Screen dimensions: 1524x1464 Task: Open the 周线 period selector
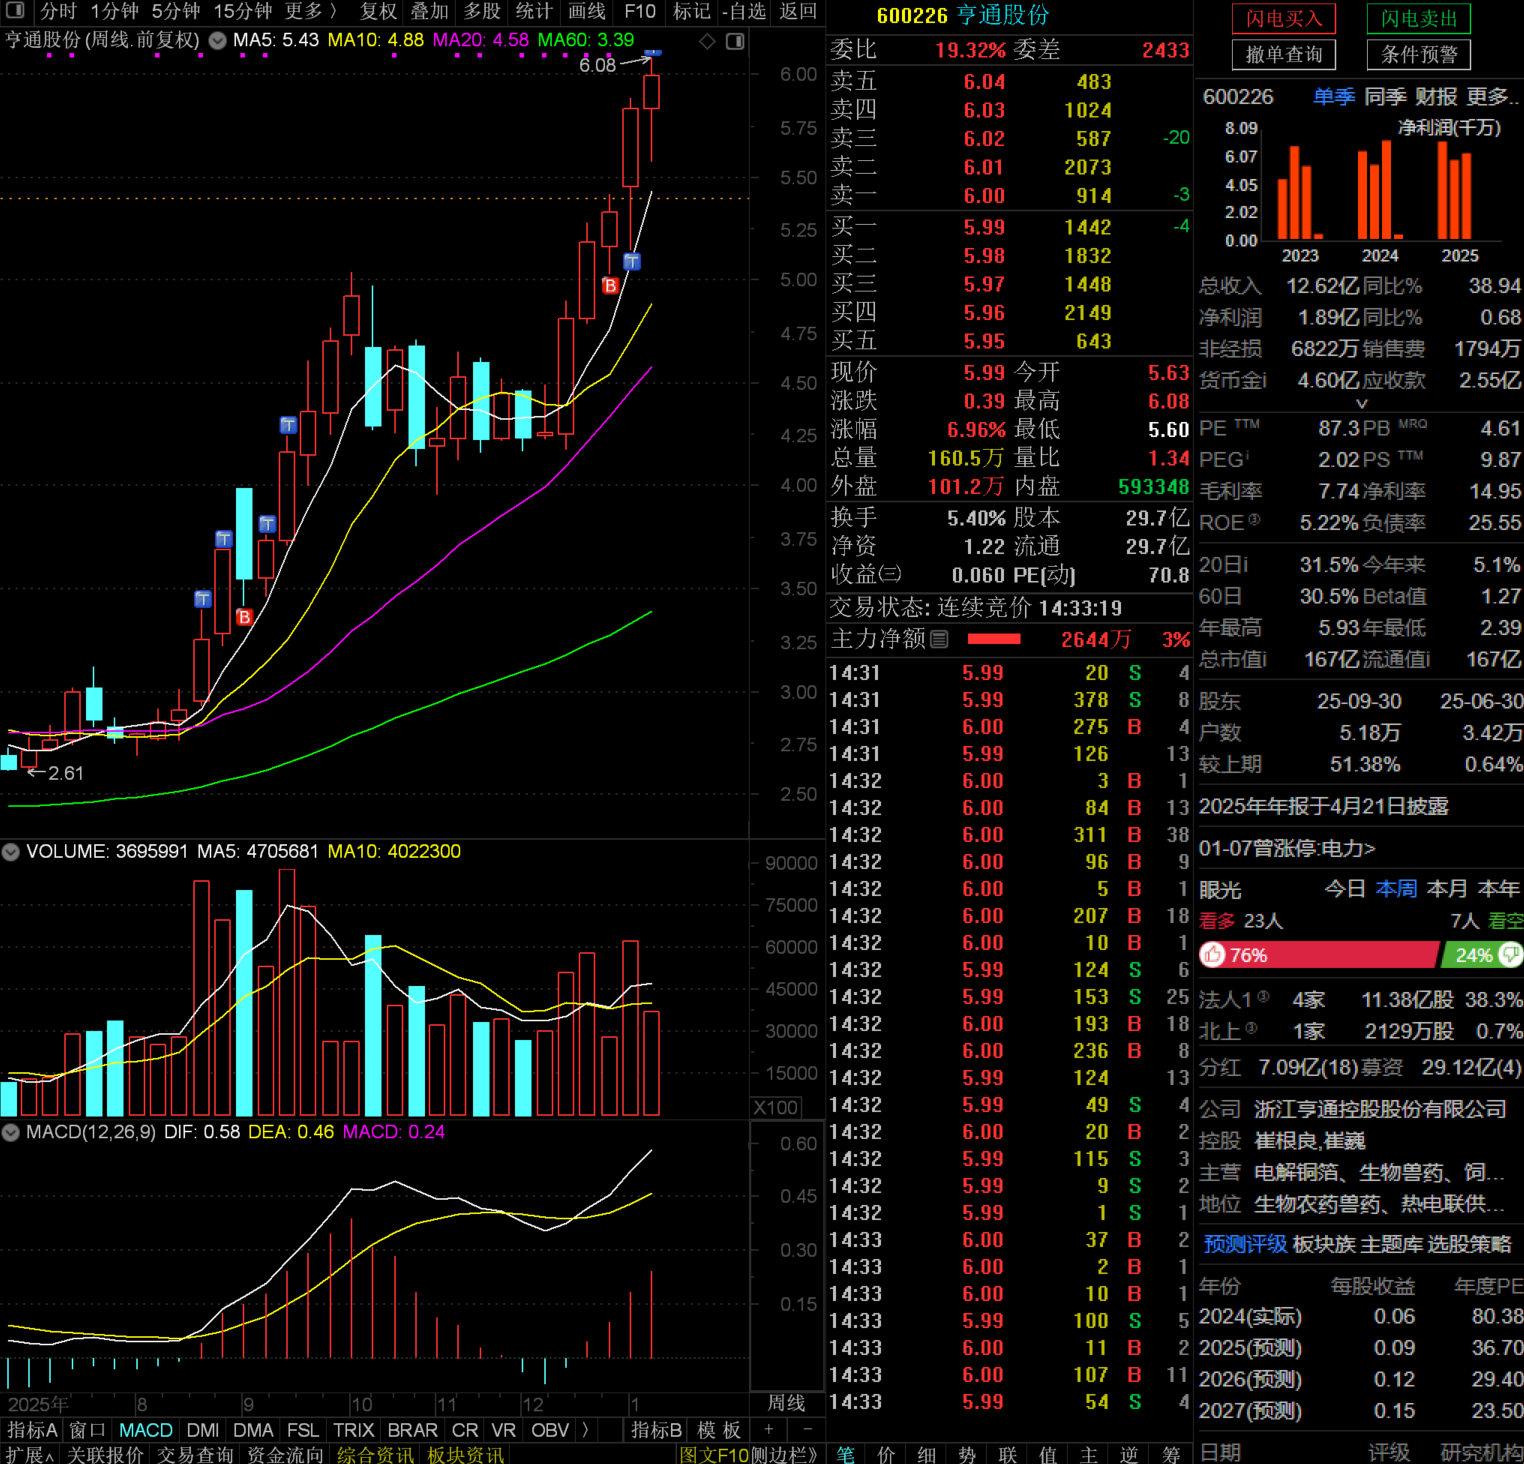coord(786,1403)
